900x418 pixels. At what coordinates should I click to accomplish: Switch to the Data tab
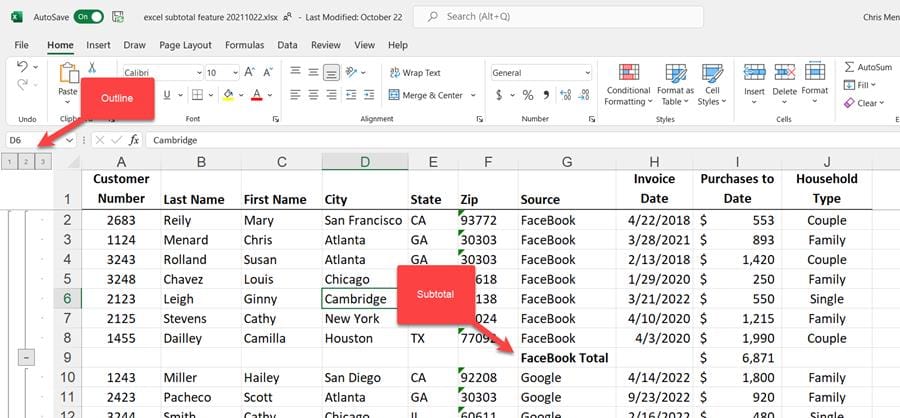tap(288, 45)
